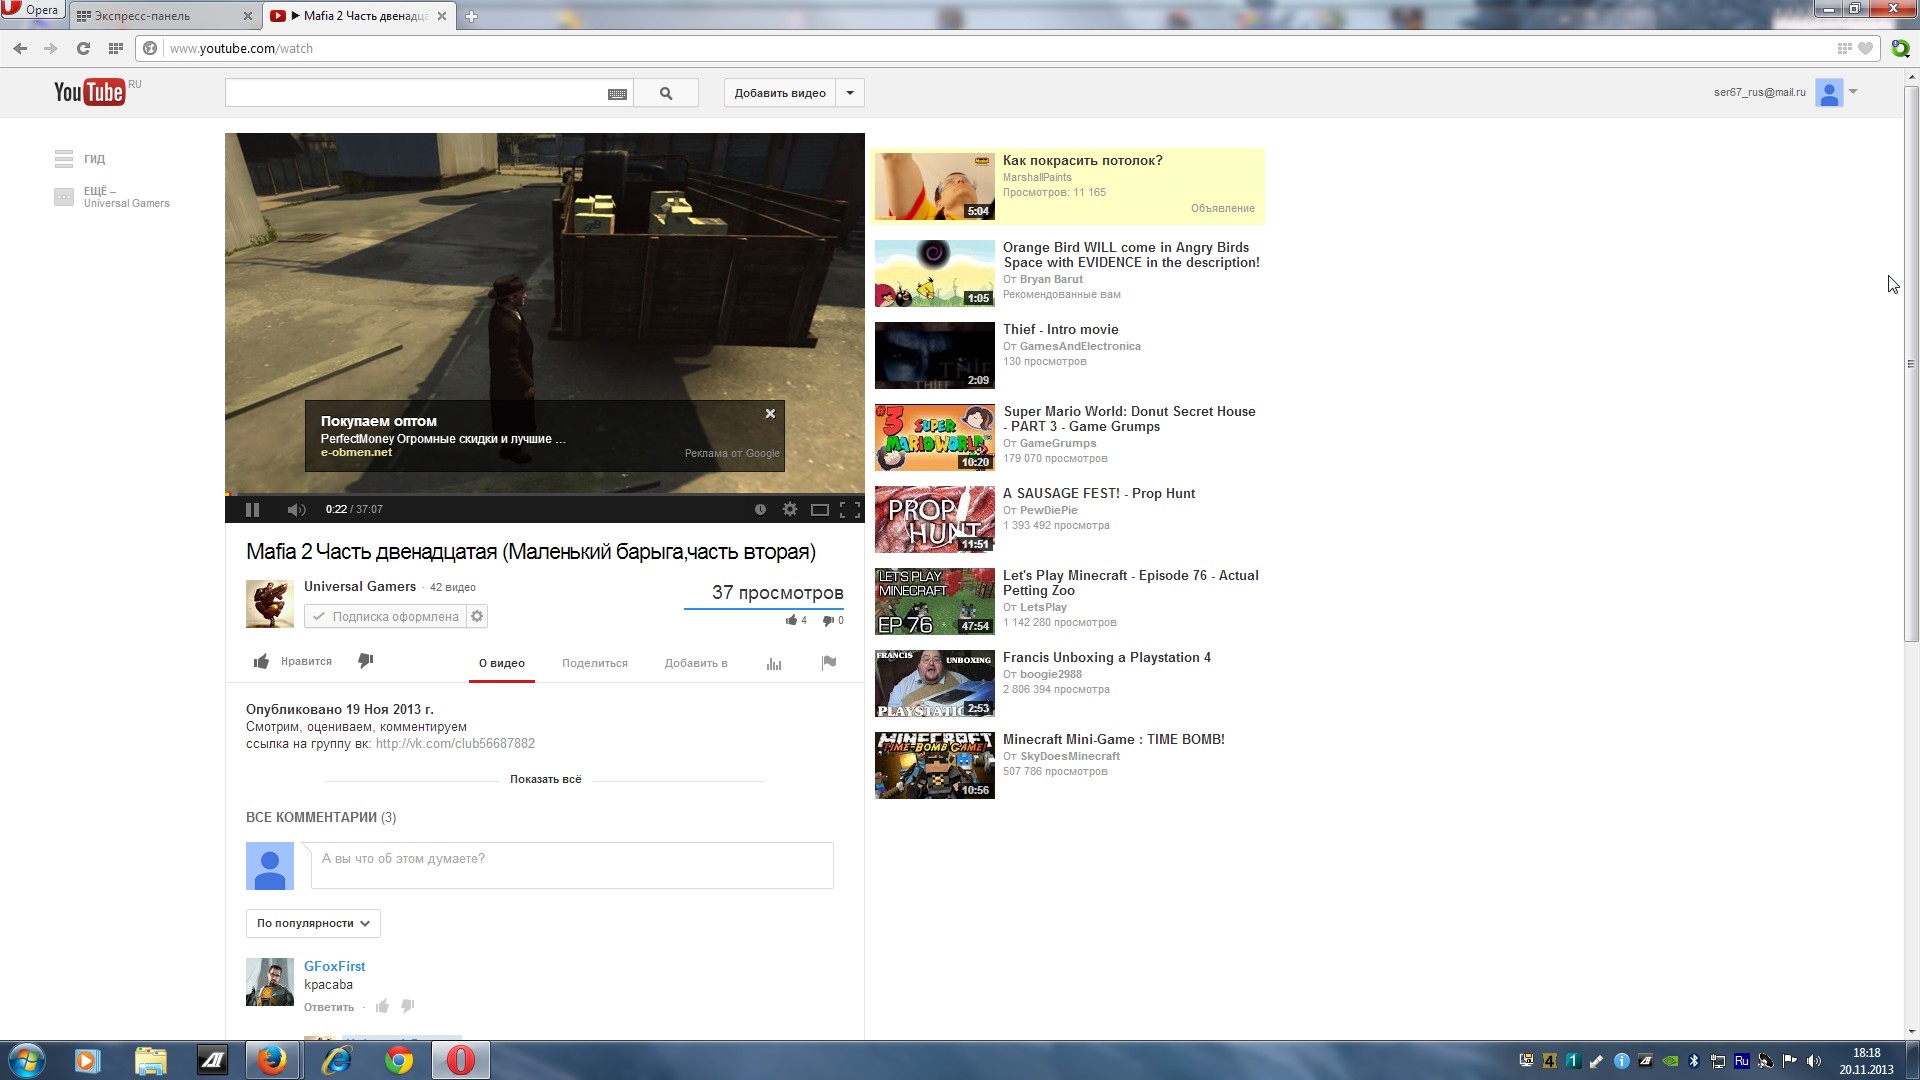Open Thief - Intro movie video

(x=1061, y=329)
